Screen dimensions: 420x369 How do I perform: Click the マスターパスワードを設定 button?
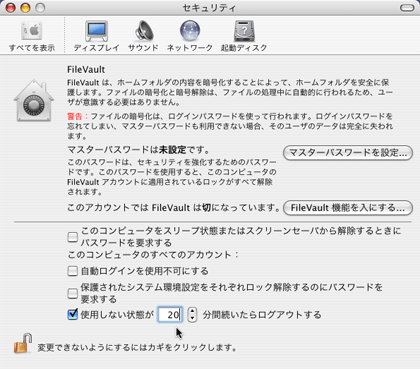[348, 153]
